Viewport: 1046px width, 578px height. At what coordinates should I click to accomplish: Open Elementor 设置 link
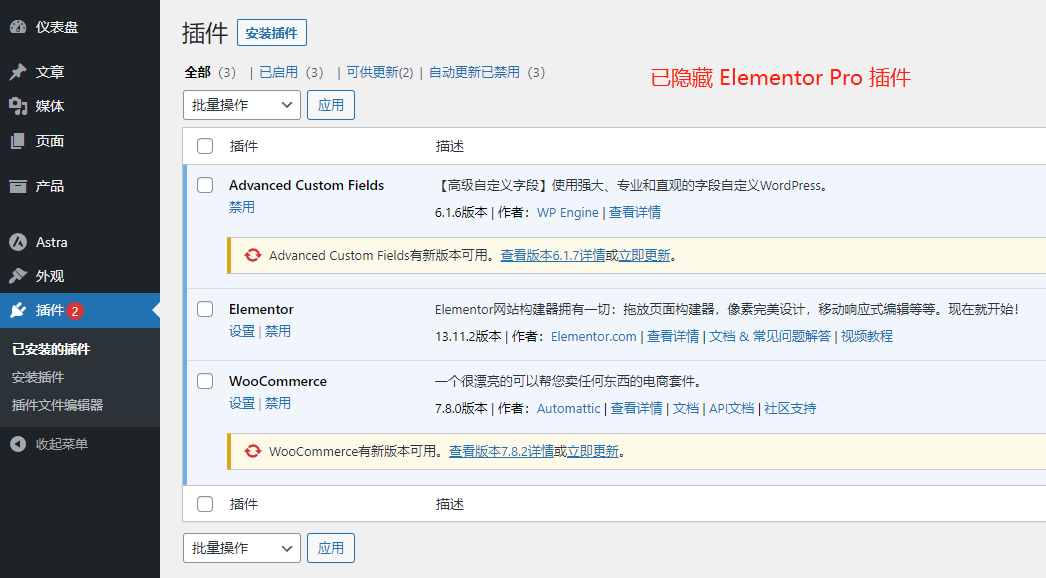[241, 331]
